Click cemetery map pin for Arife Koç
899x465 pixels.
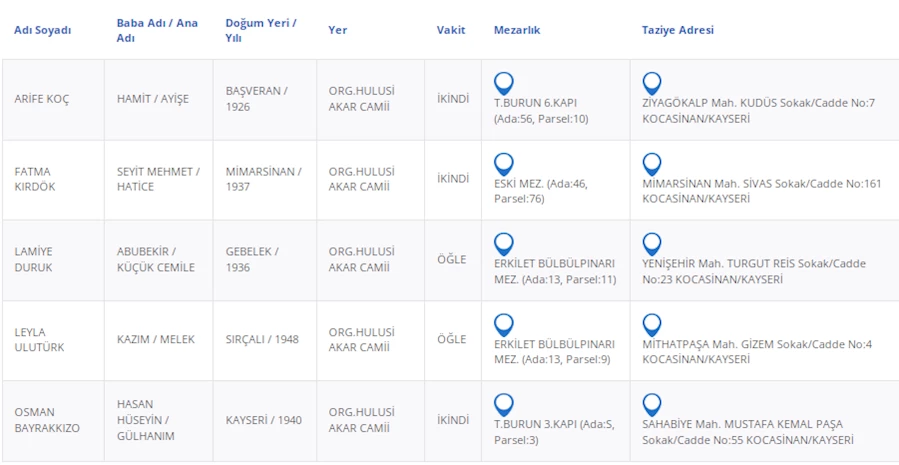(504, 83)
